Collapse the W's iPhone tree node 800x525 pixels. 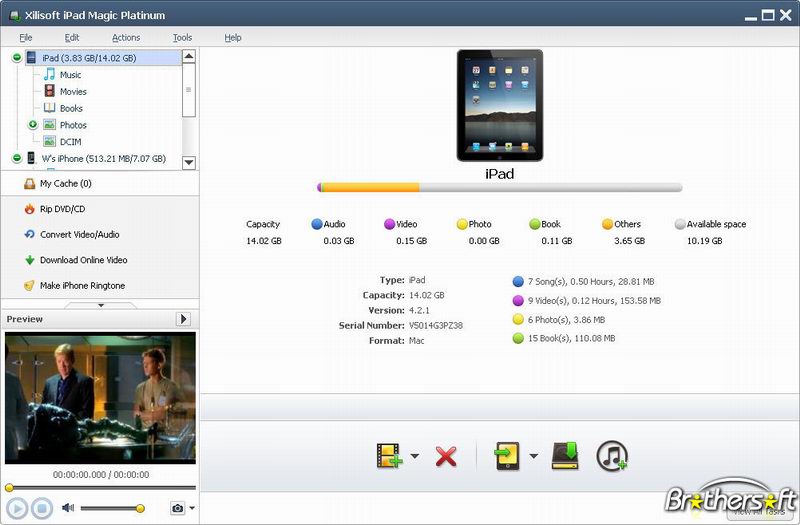pyautogui.click(x=17, y=158)
